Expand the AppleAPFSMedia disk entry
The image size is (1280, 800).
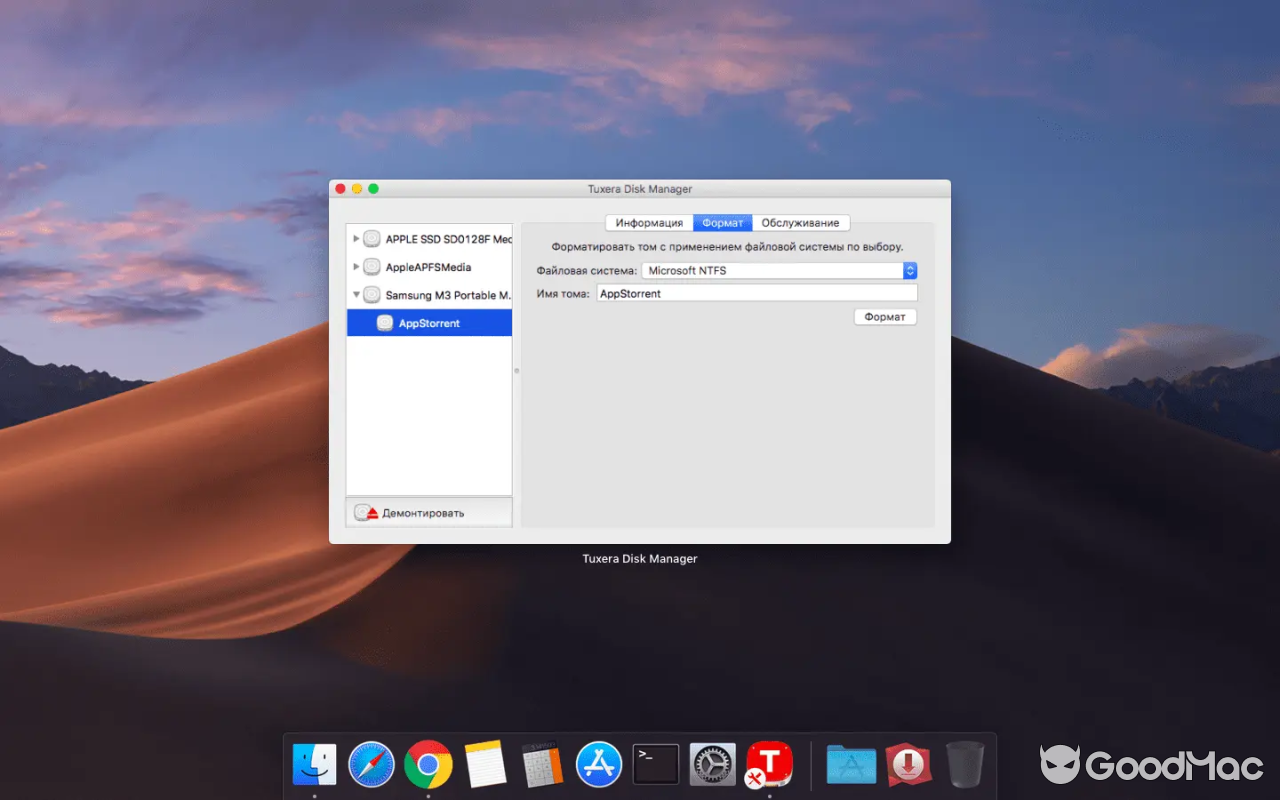(356, 266)
